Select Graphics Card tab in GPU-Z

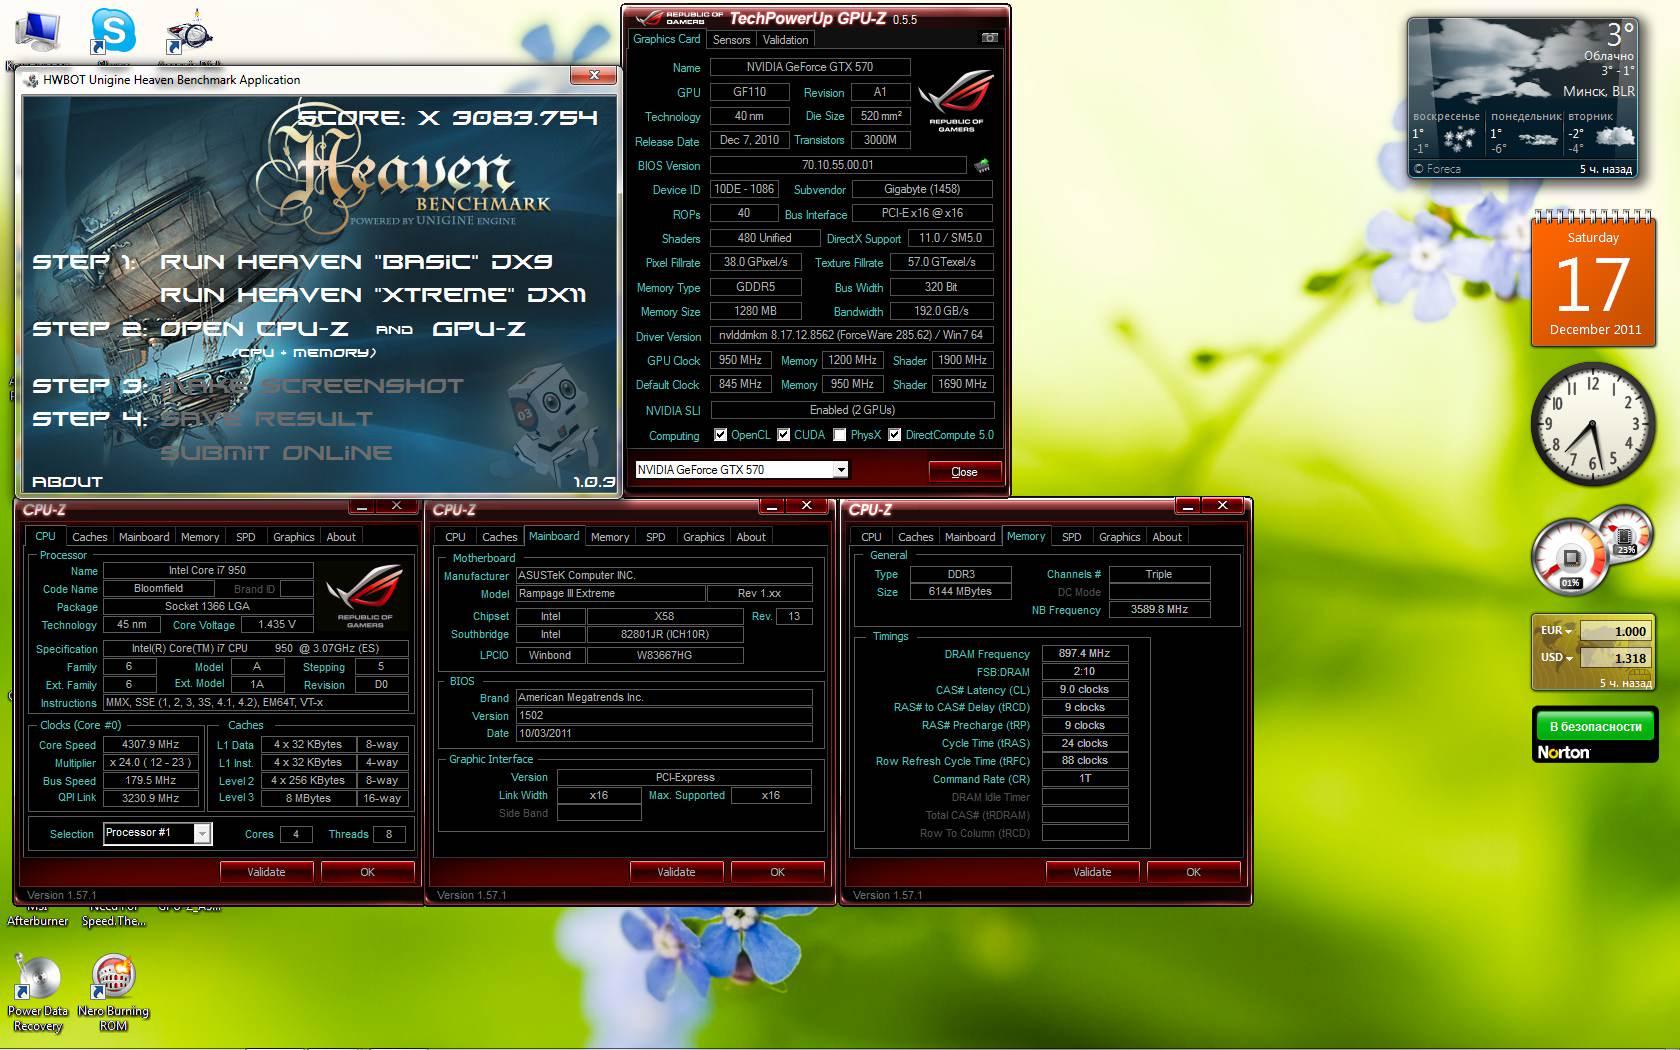[x=666, y=39]
